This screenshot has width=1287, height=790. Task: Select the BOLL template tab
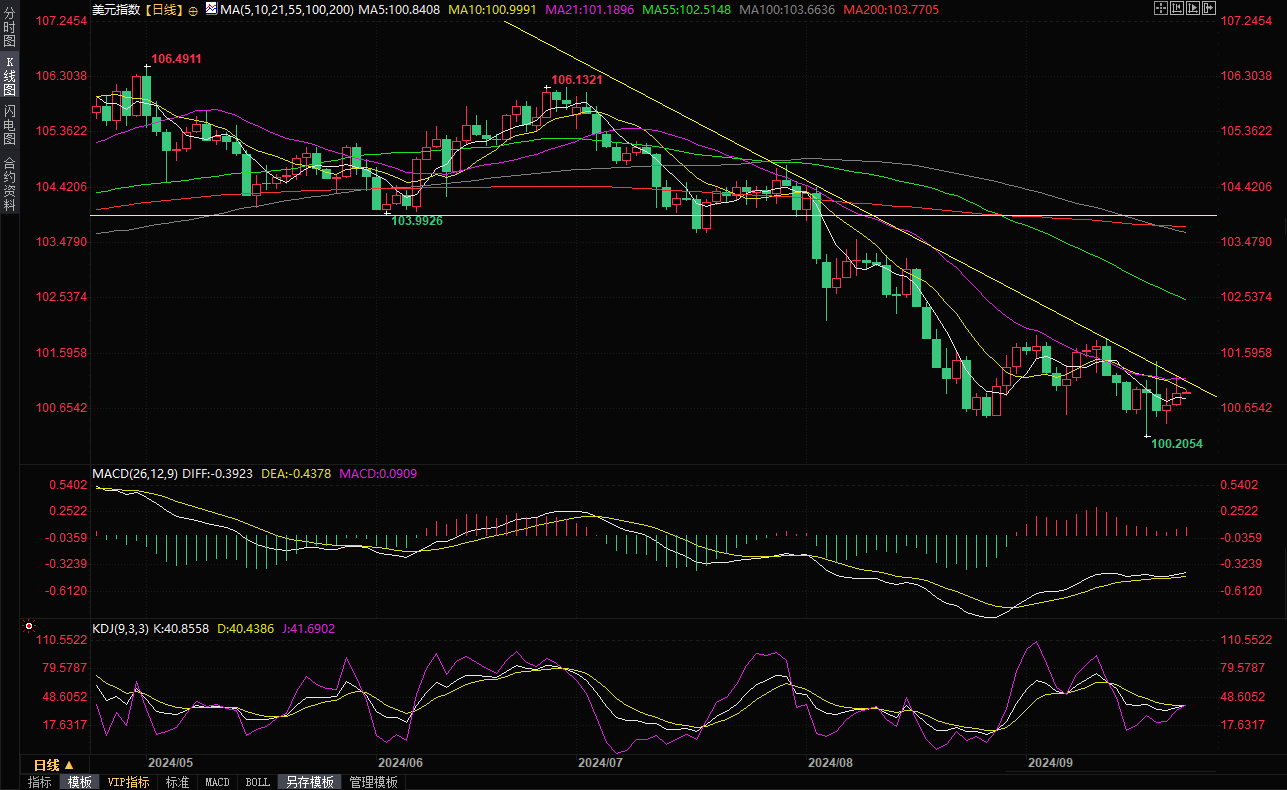pos(257,782)
